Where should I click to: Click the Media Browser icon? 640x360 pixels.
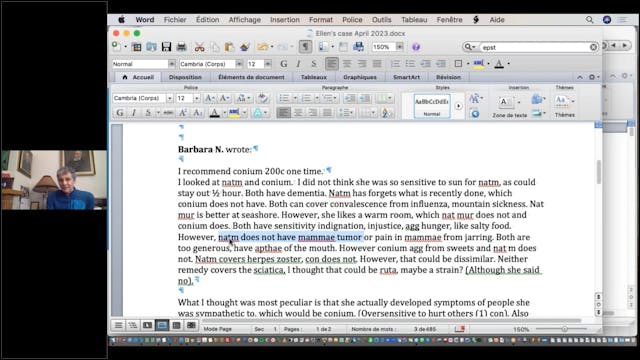coord(358,47)
